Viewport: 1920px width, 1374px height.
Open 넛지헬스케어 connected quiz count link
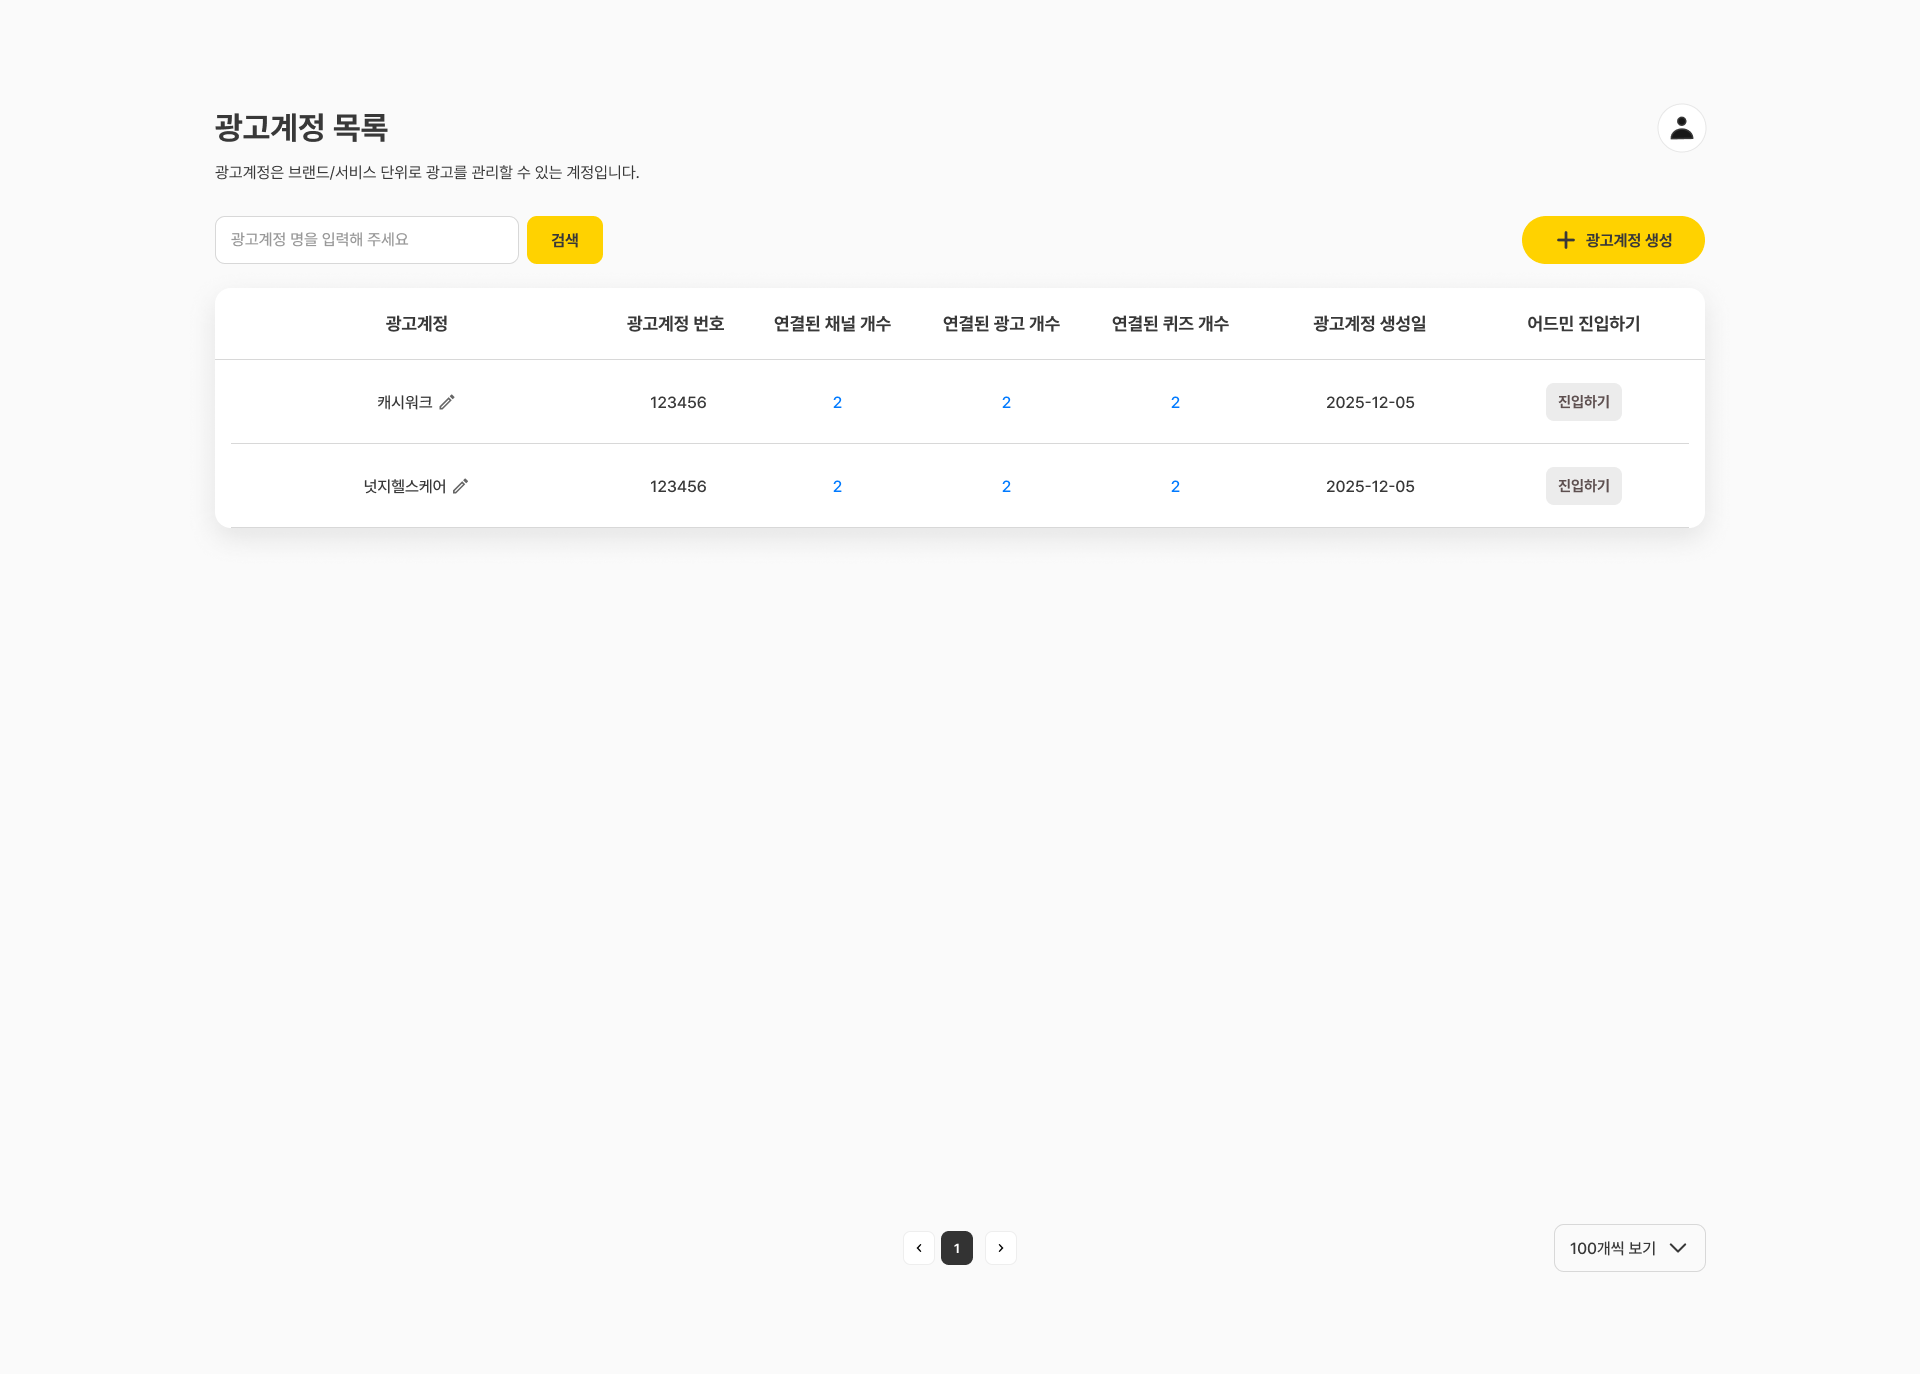pyautogui.click(x=1175, y=486)
